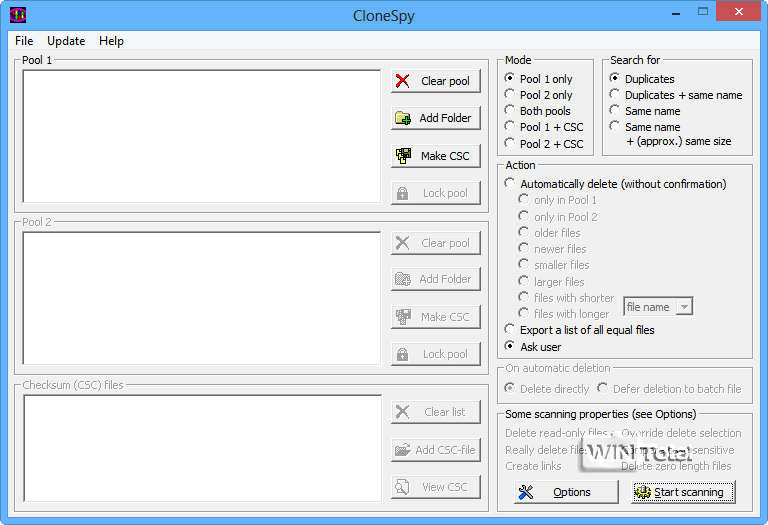Screen dimensions: 768x525
Task: Click the Add CSC-file button
Action: (435, 450)
